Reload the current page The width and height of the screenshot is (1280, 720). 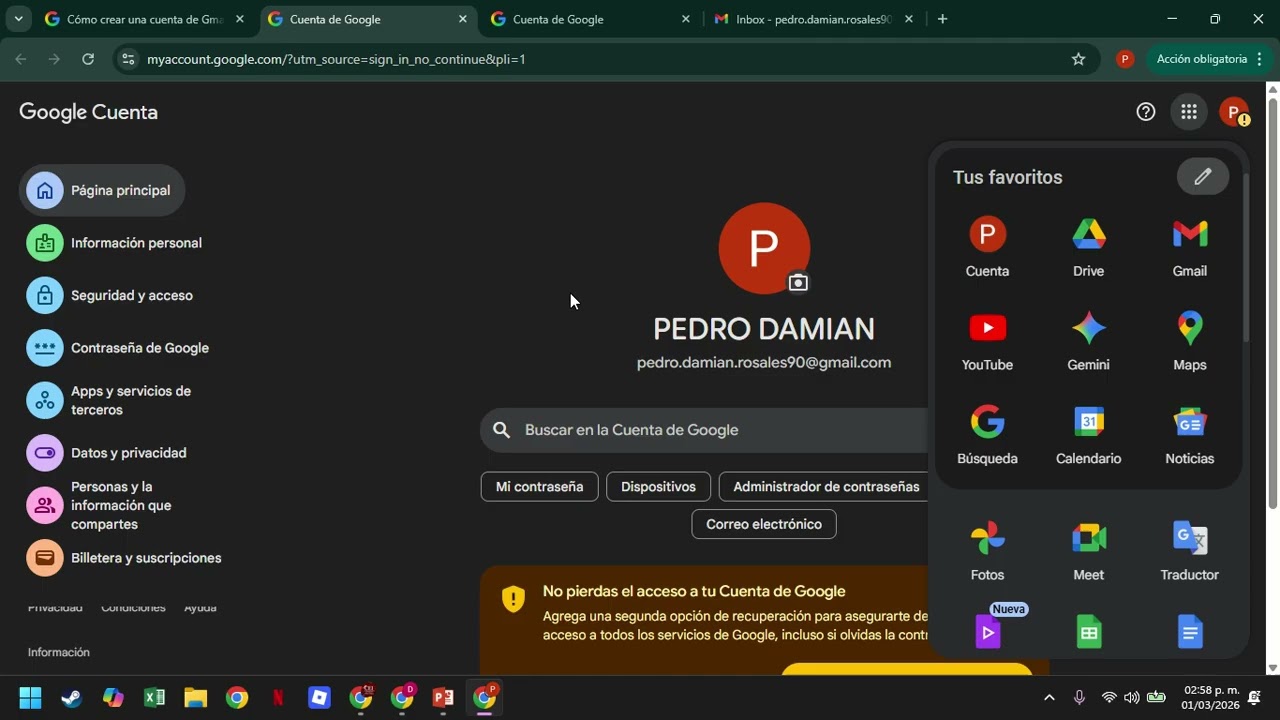point(88,59)
